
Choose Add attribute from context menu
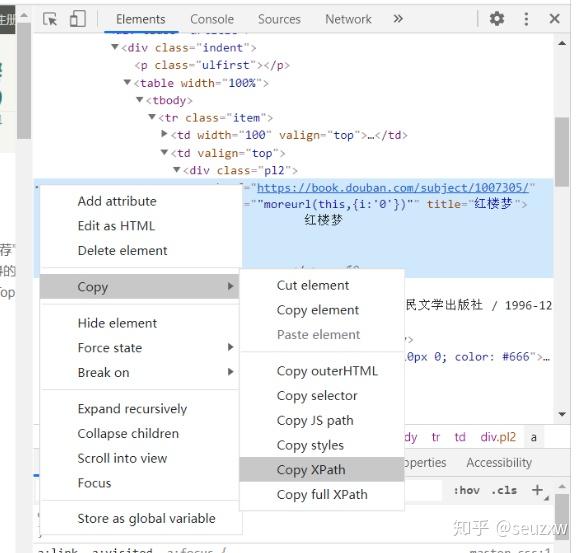(x=117, y=201)
